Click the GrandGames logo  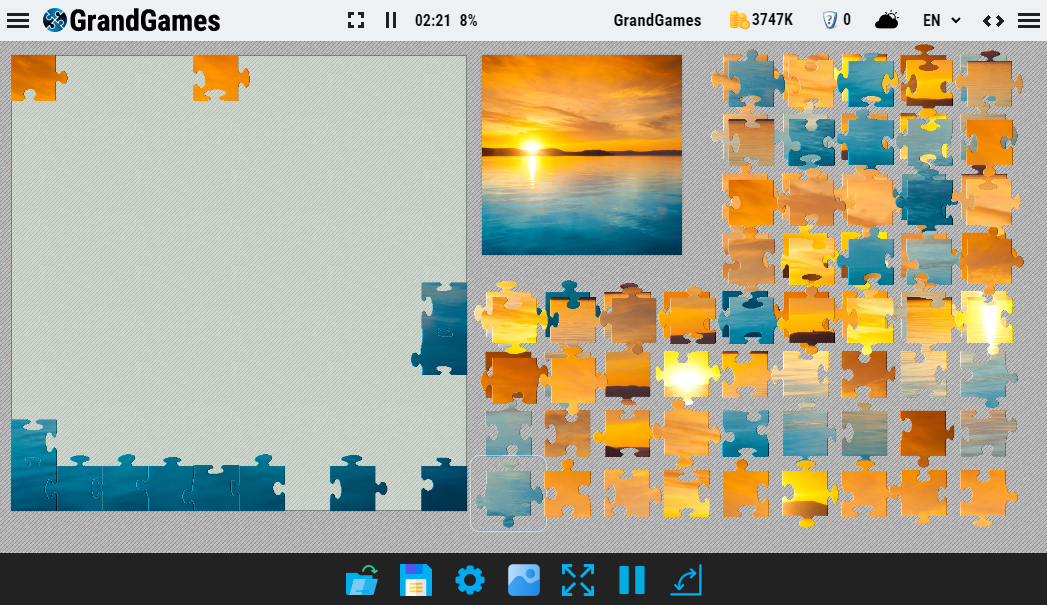coord(132,21)
